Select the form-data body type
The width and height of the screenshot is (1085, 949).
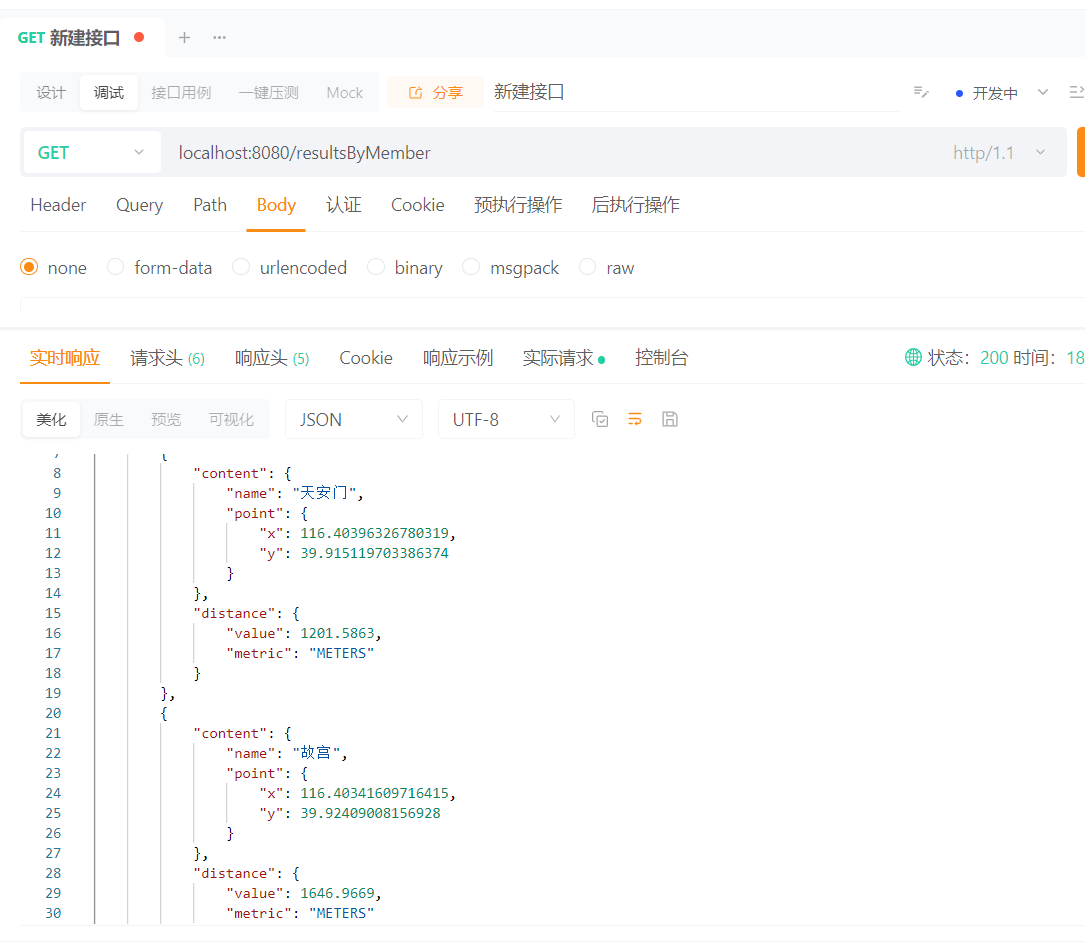click(x=116, y=267)
